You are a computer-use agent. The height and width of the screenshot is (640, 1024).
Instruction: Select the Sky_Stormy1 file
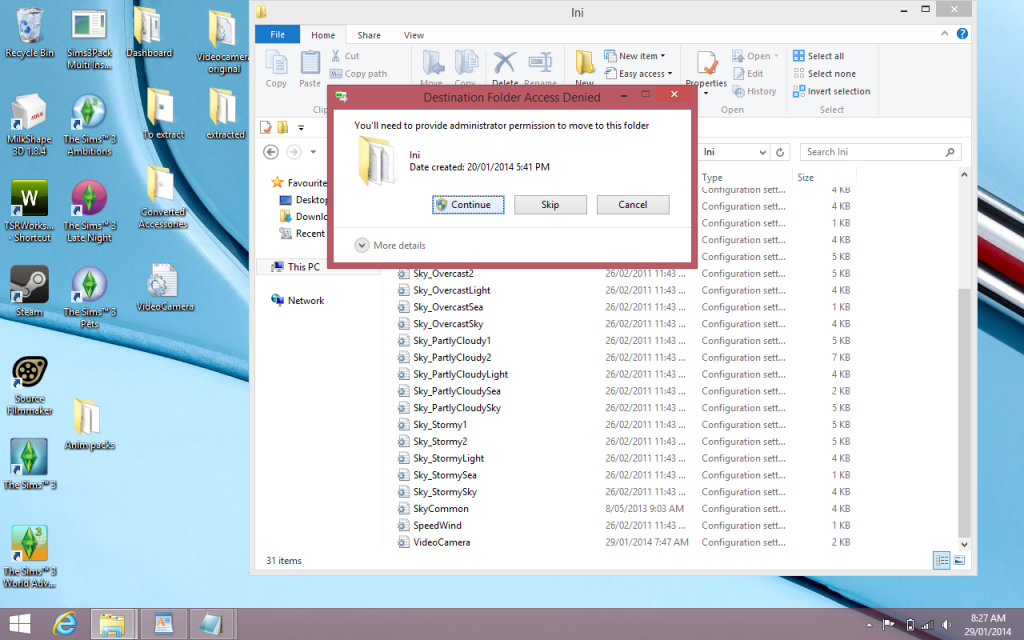[440, 424]
